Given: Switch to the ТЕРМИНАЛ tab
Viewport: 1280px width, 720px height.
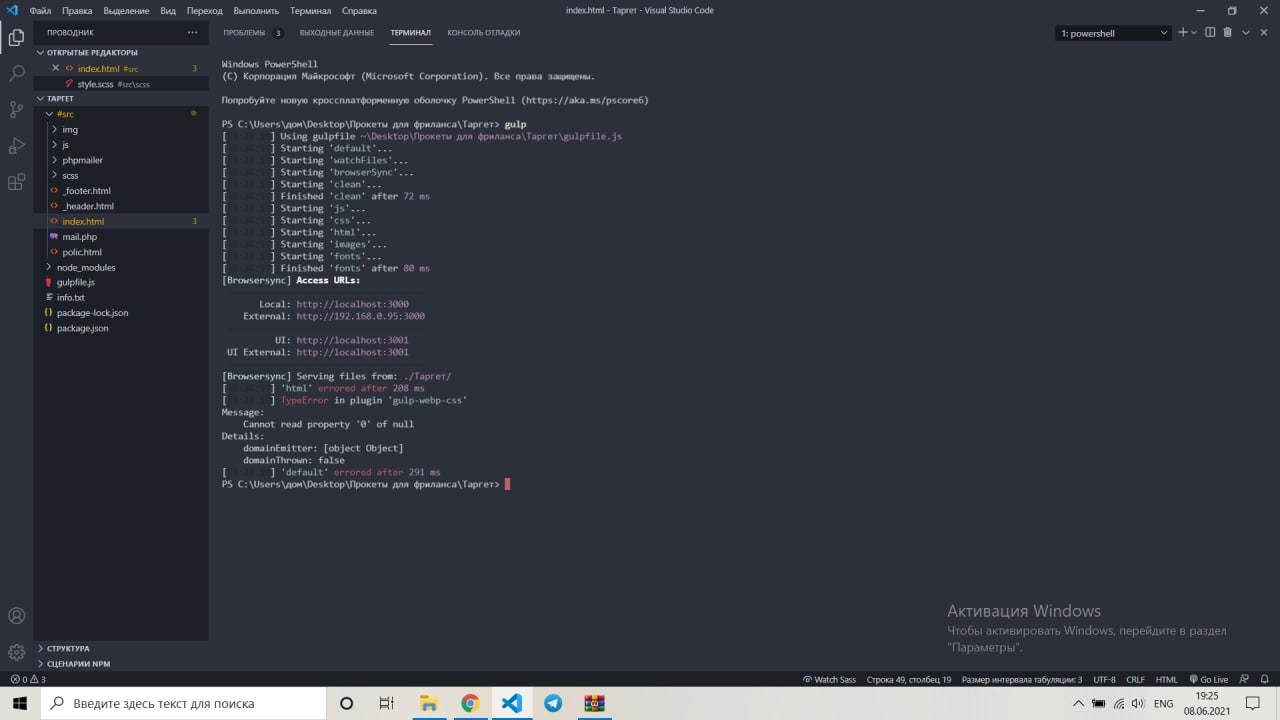Looking at the screenshot, I should [x=411, y=33].
